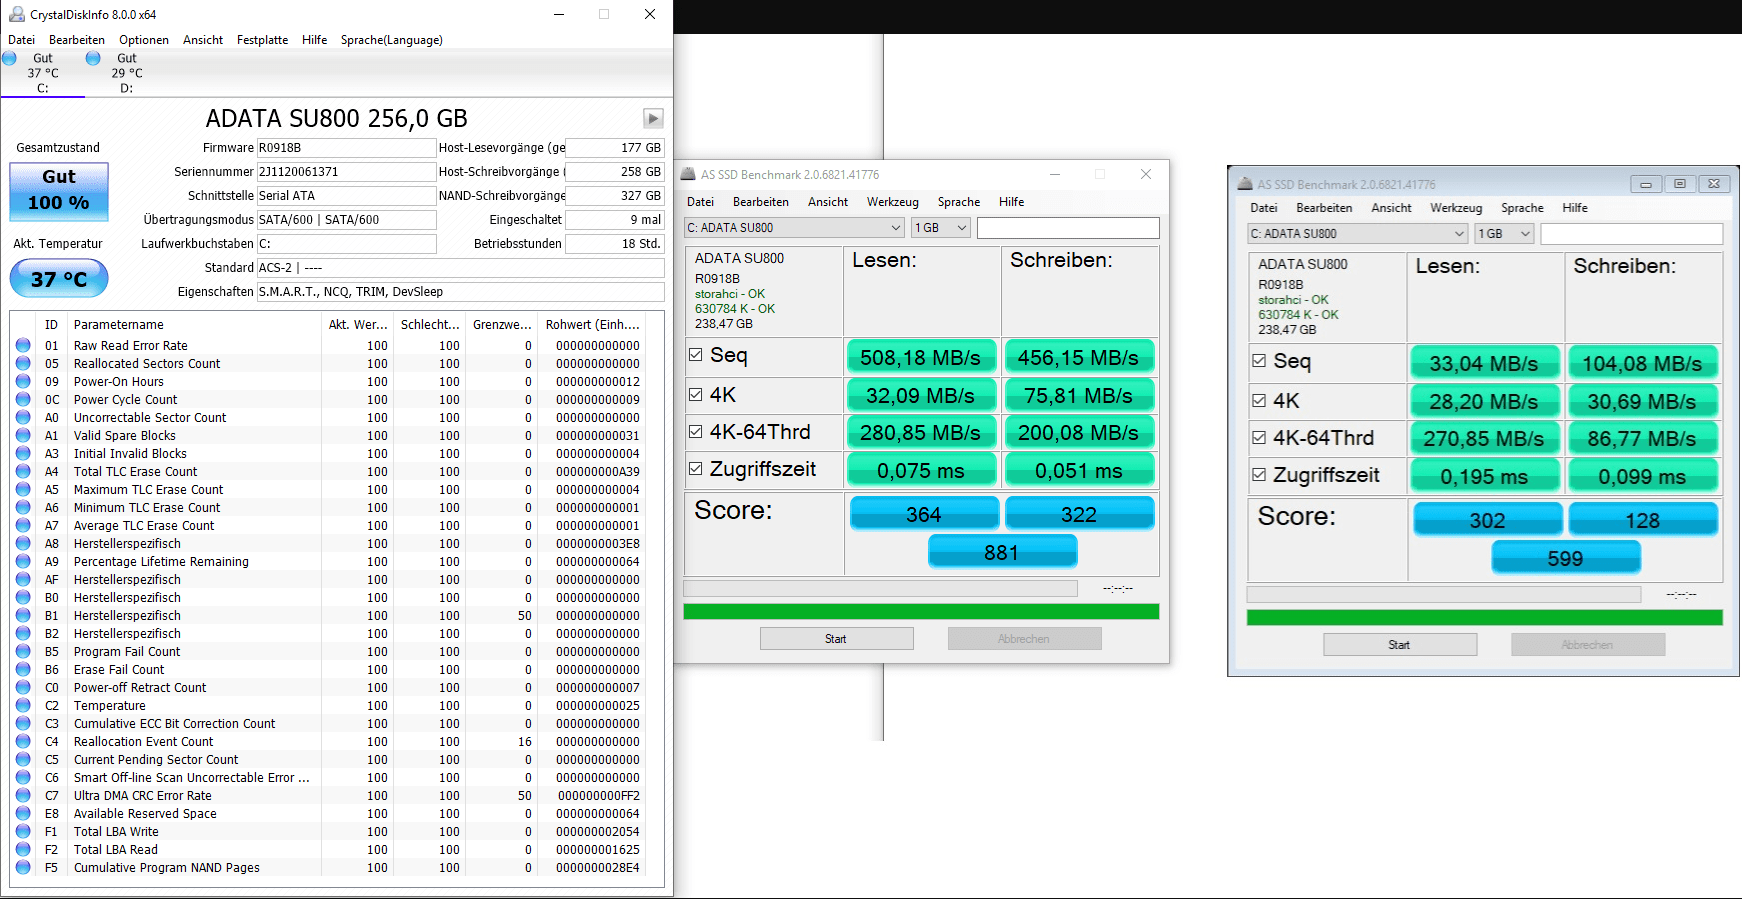Open Werkzeug menu in middle AS SSD window

(x=892, y=202)
